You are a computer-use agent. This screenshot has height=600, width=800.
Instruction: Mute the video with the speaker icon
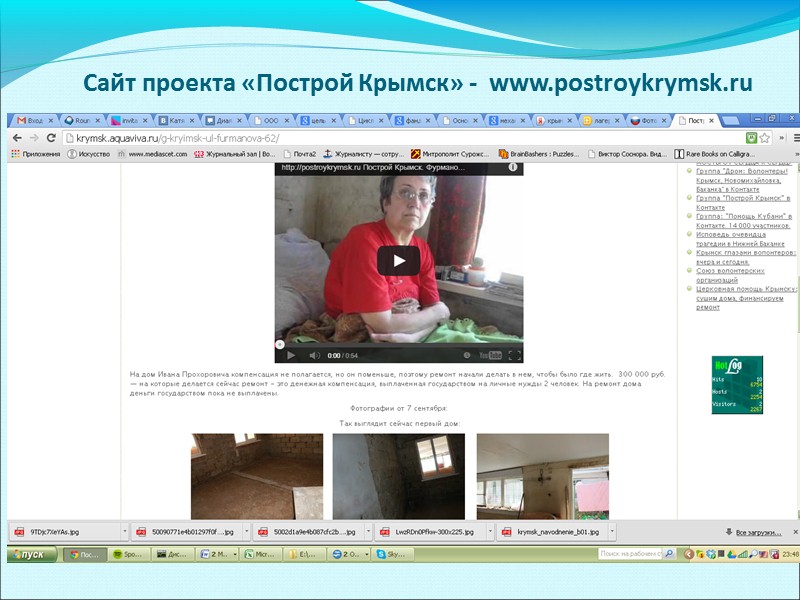click(x=314, y=355)
